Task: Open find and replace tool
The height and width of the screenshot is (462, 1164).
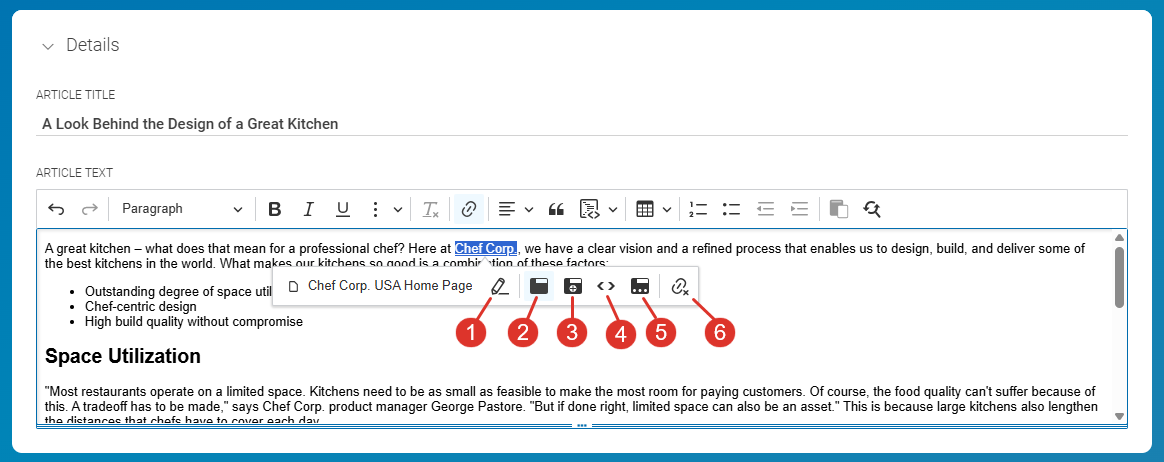Action: [x=872, y=209]
